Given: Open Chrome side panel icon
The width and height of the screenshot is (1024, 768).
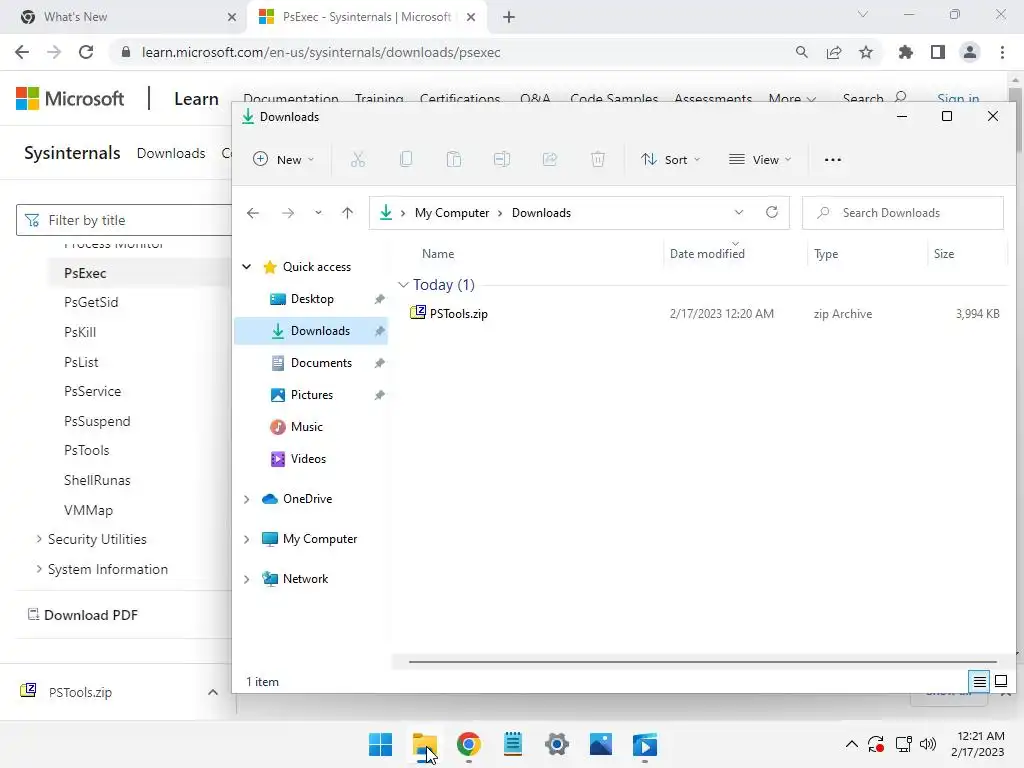Looking at the screenshot, I should point(938,52).
